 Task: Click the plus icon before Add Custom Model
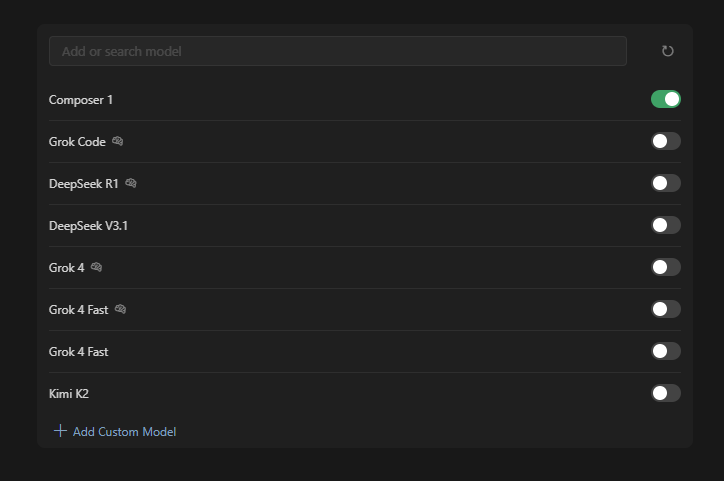click(x=60, y=431)
